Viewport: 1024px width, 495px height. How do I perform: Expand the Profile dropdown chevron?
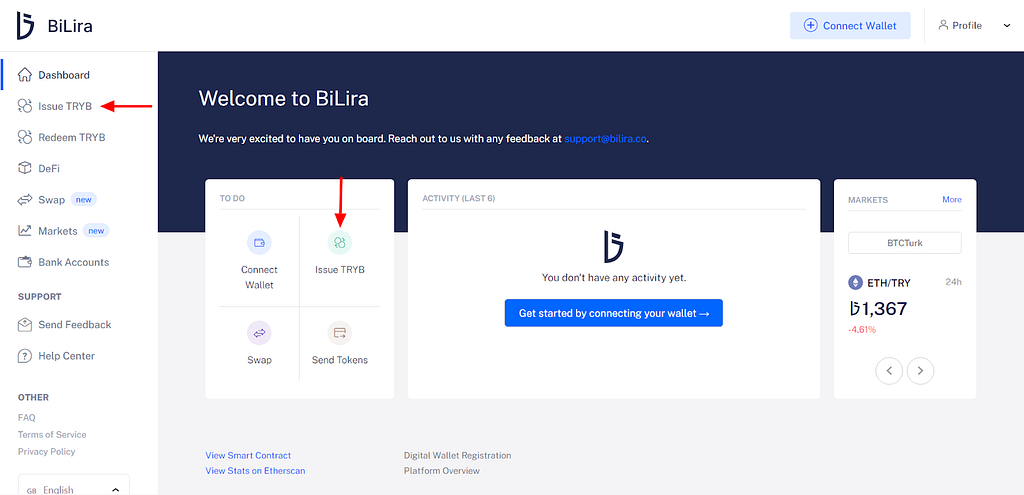1006,26
